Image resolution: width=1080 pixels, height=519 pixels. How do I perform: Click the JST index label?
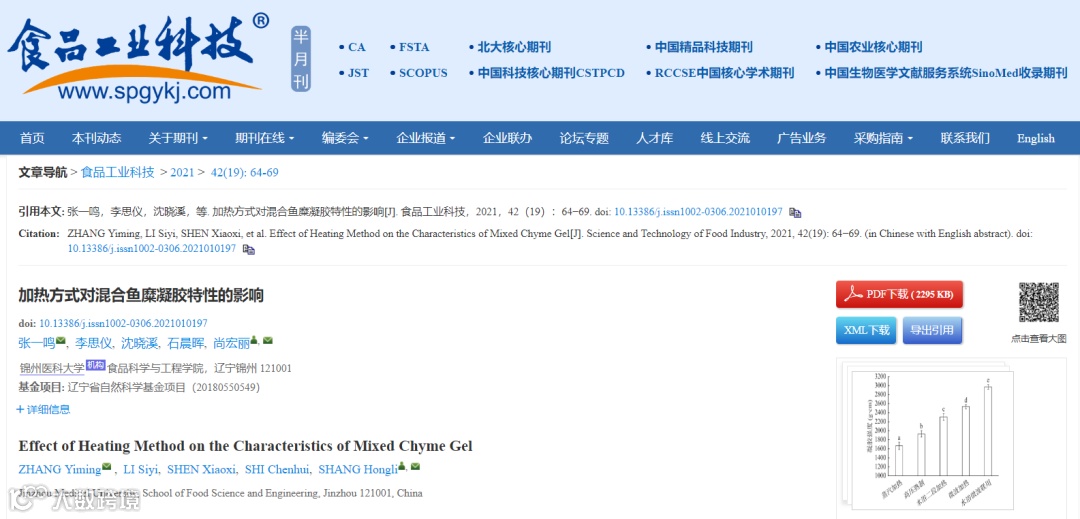pos(358,73)
